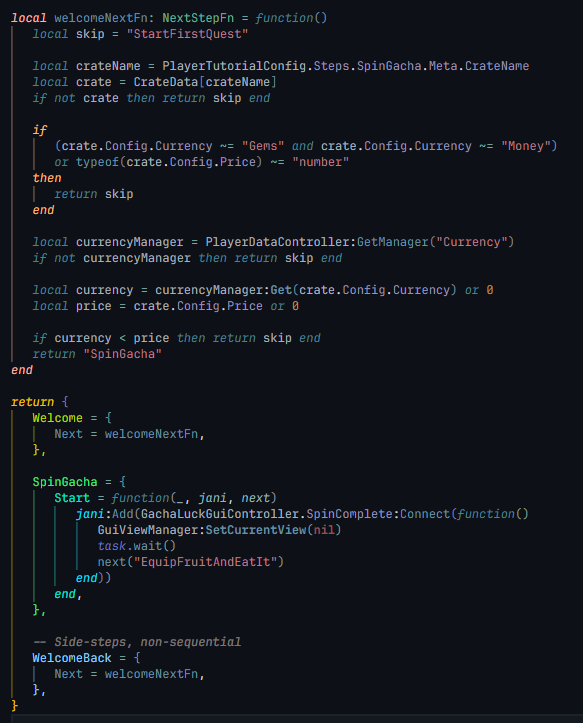Click the 'skip' variable in 'local skip'
The image size is (583, 723).
click(90, 34)
